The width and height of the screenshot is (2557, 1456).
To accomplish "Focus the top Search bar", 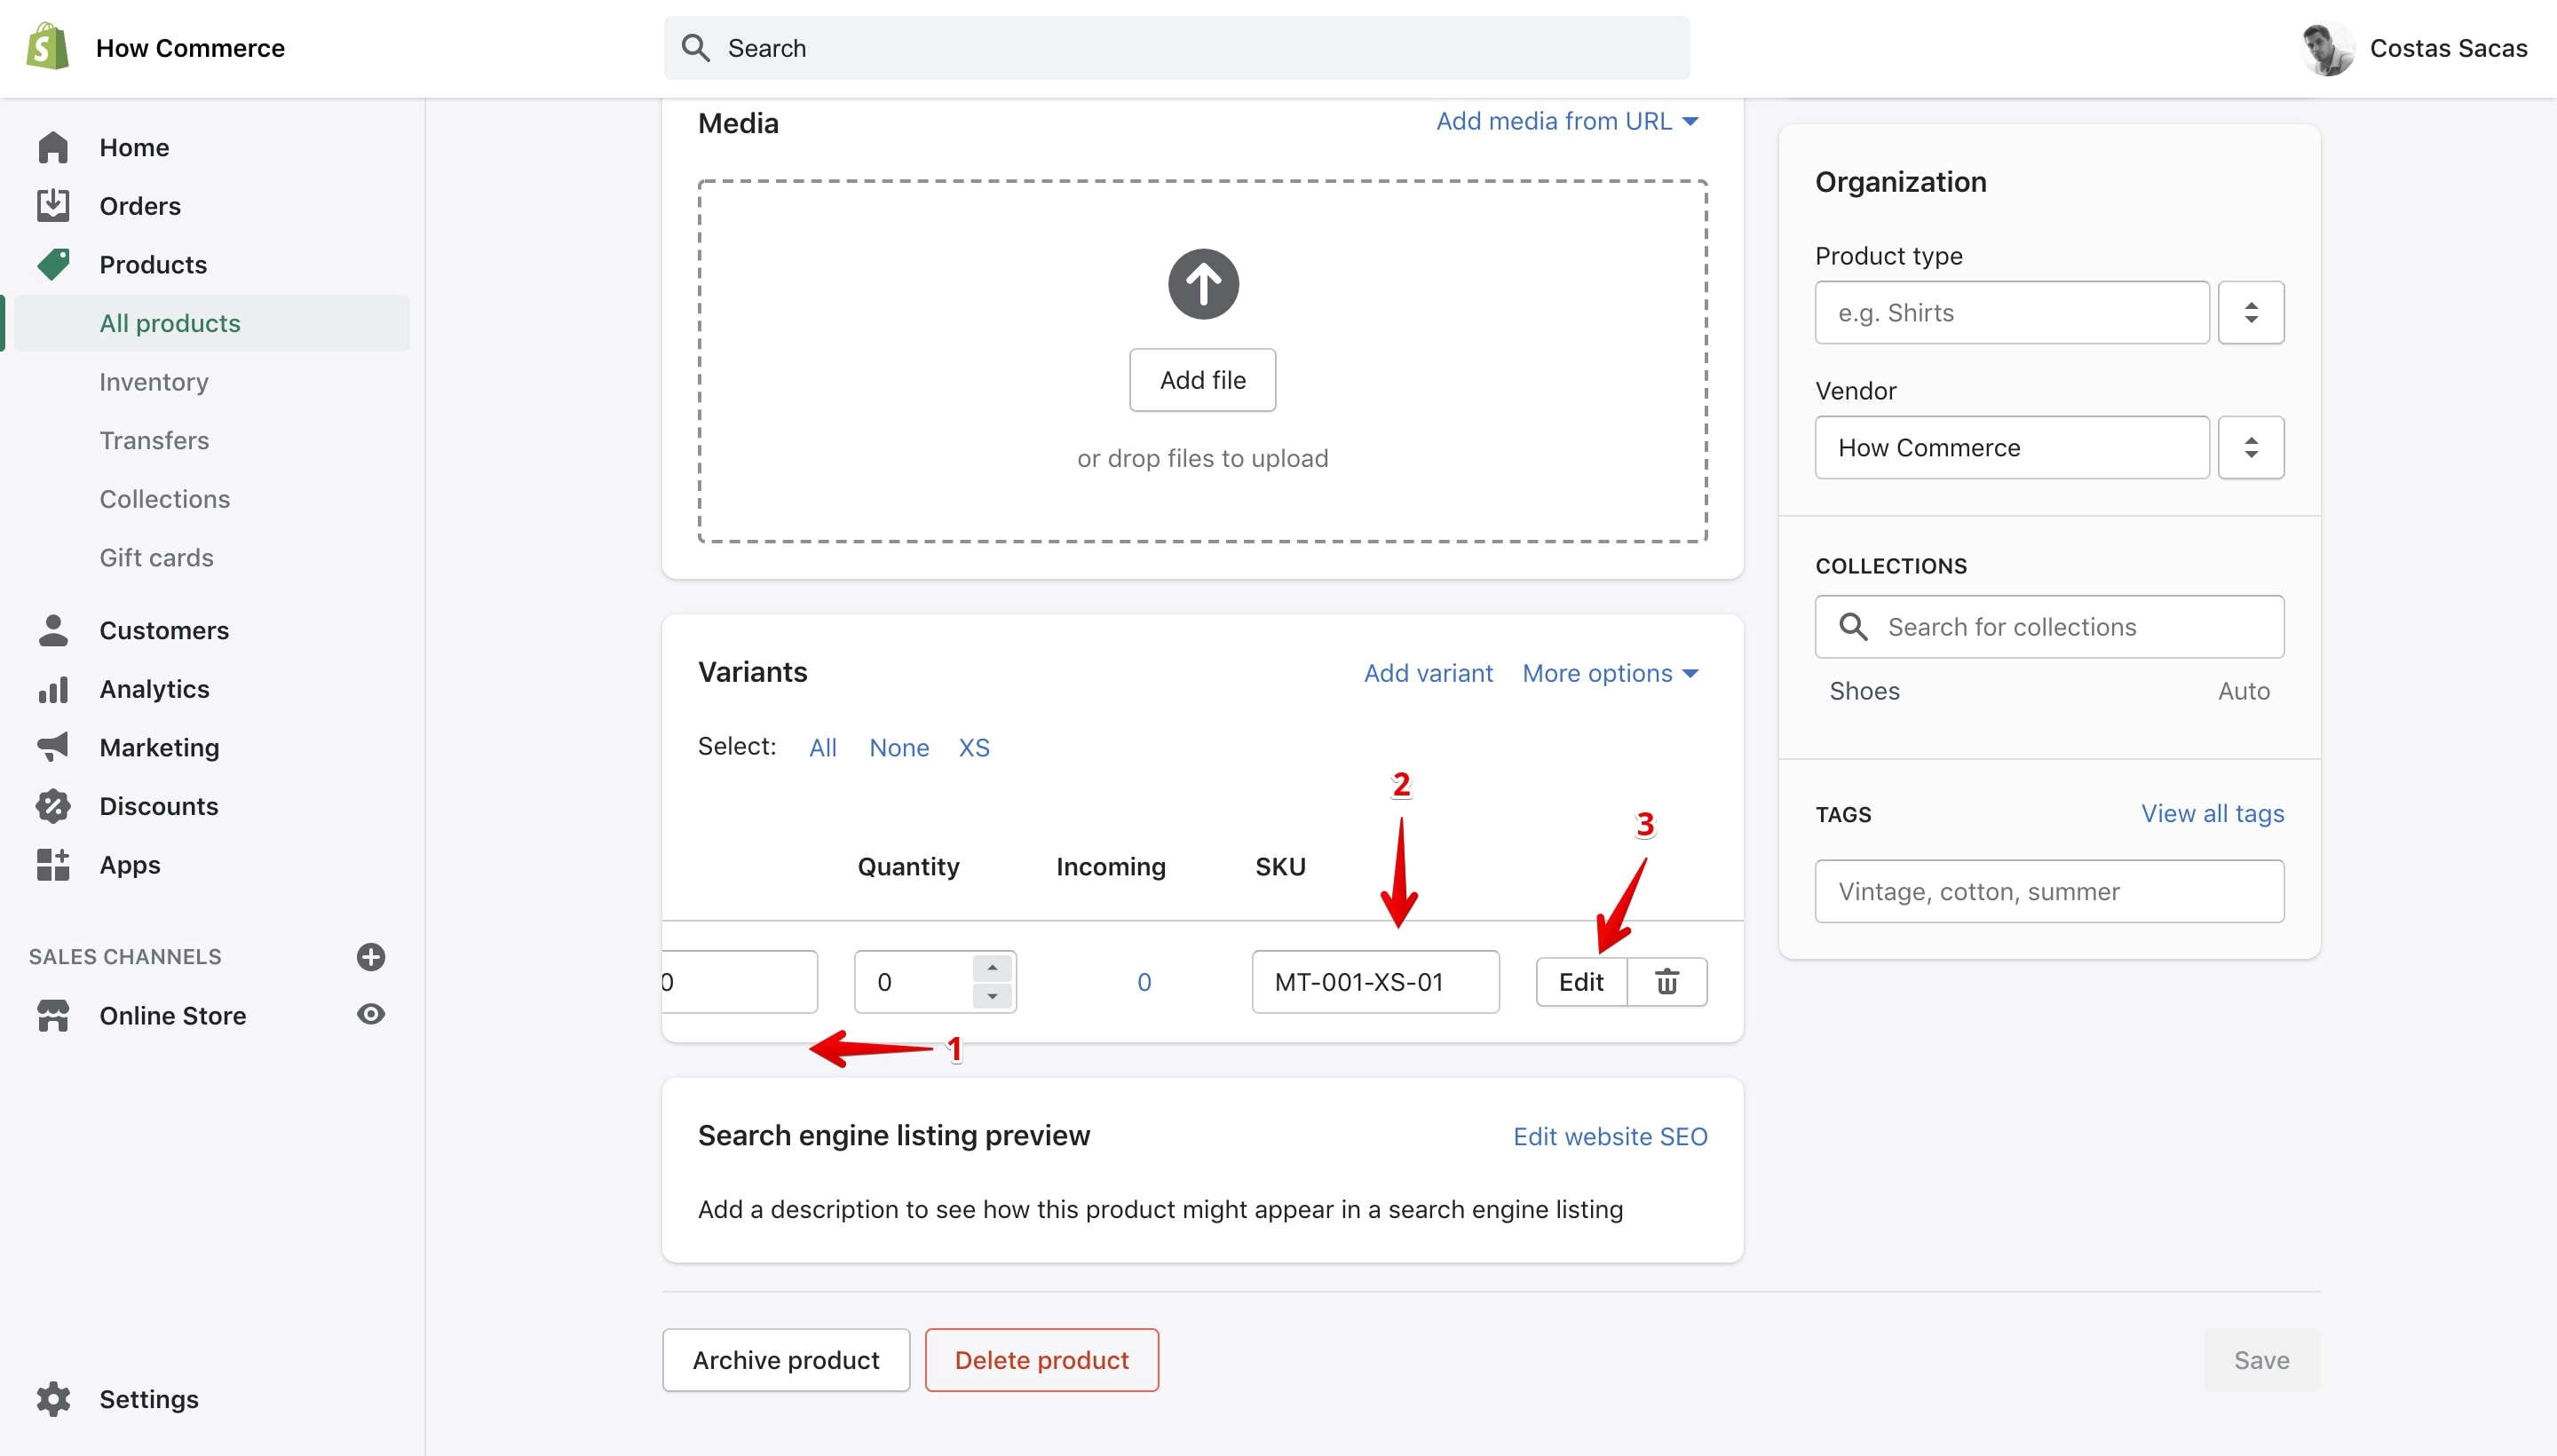I will pyautogui.click(x=1176, y=48).
